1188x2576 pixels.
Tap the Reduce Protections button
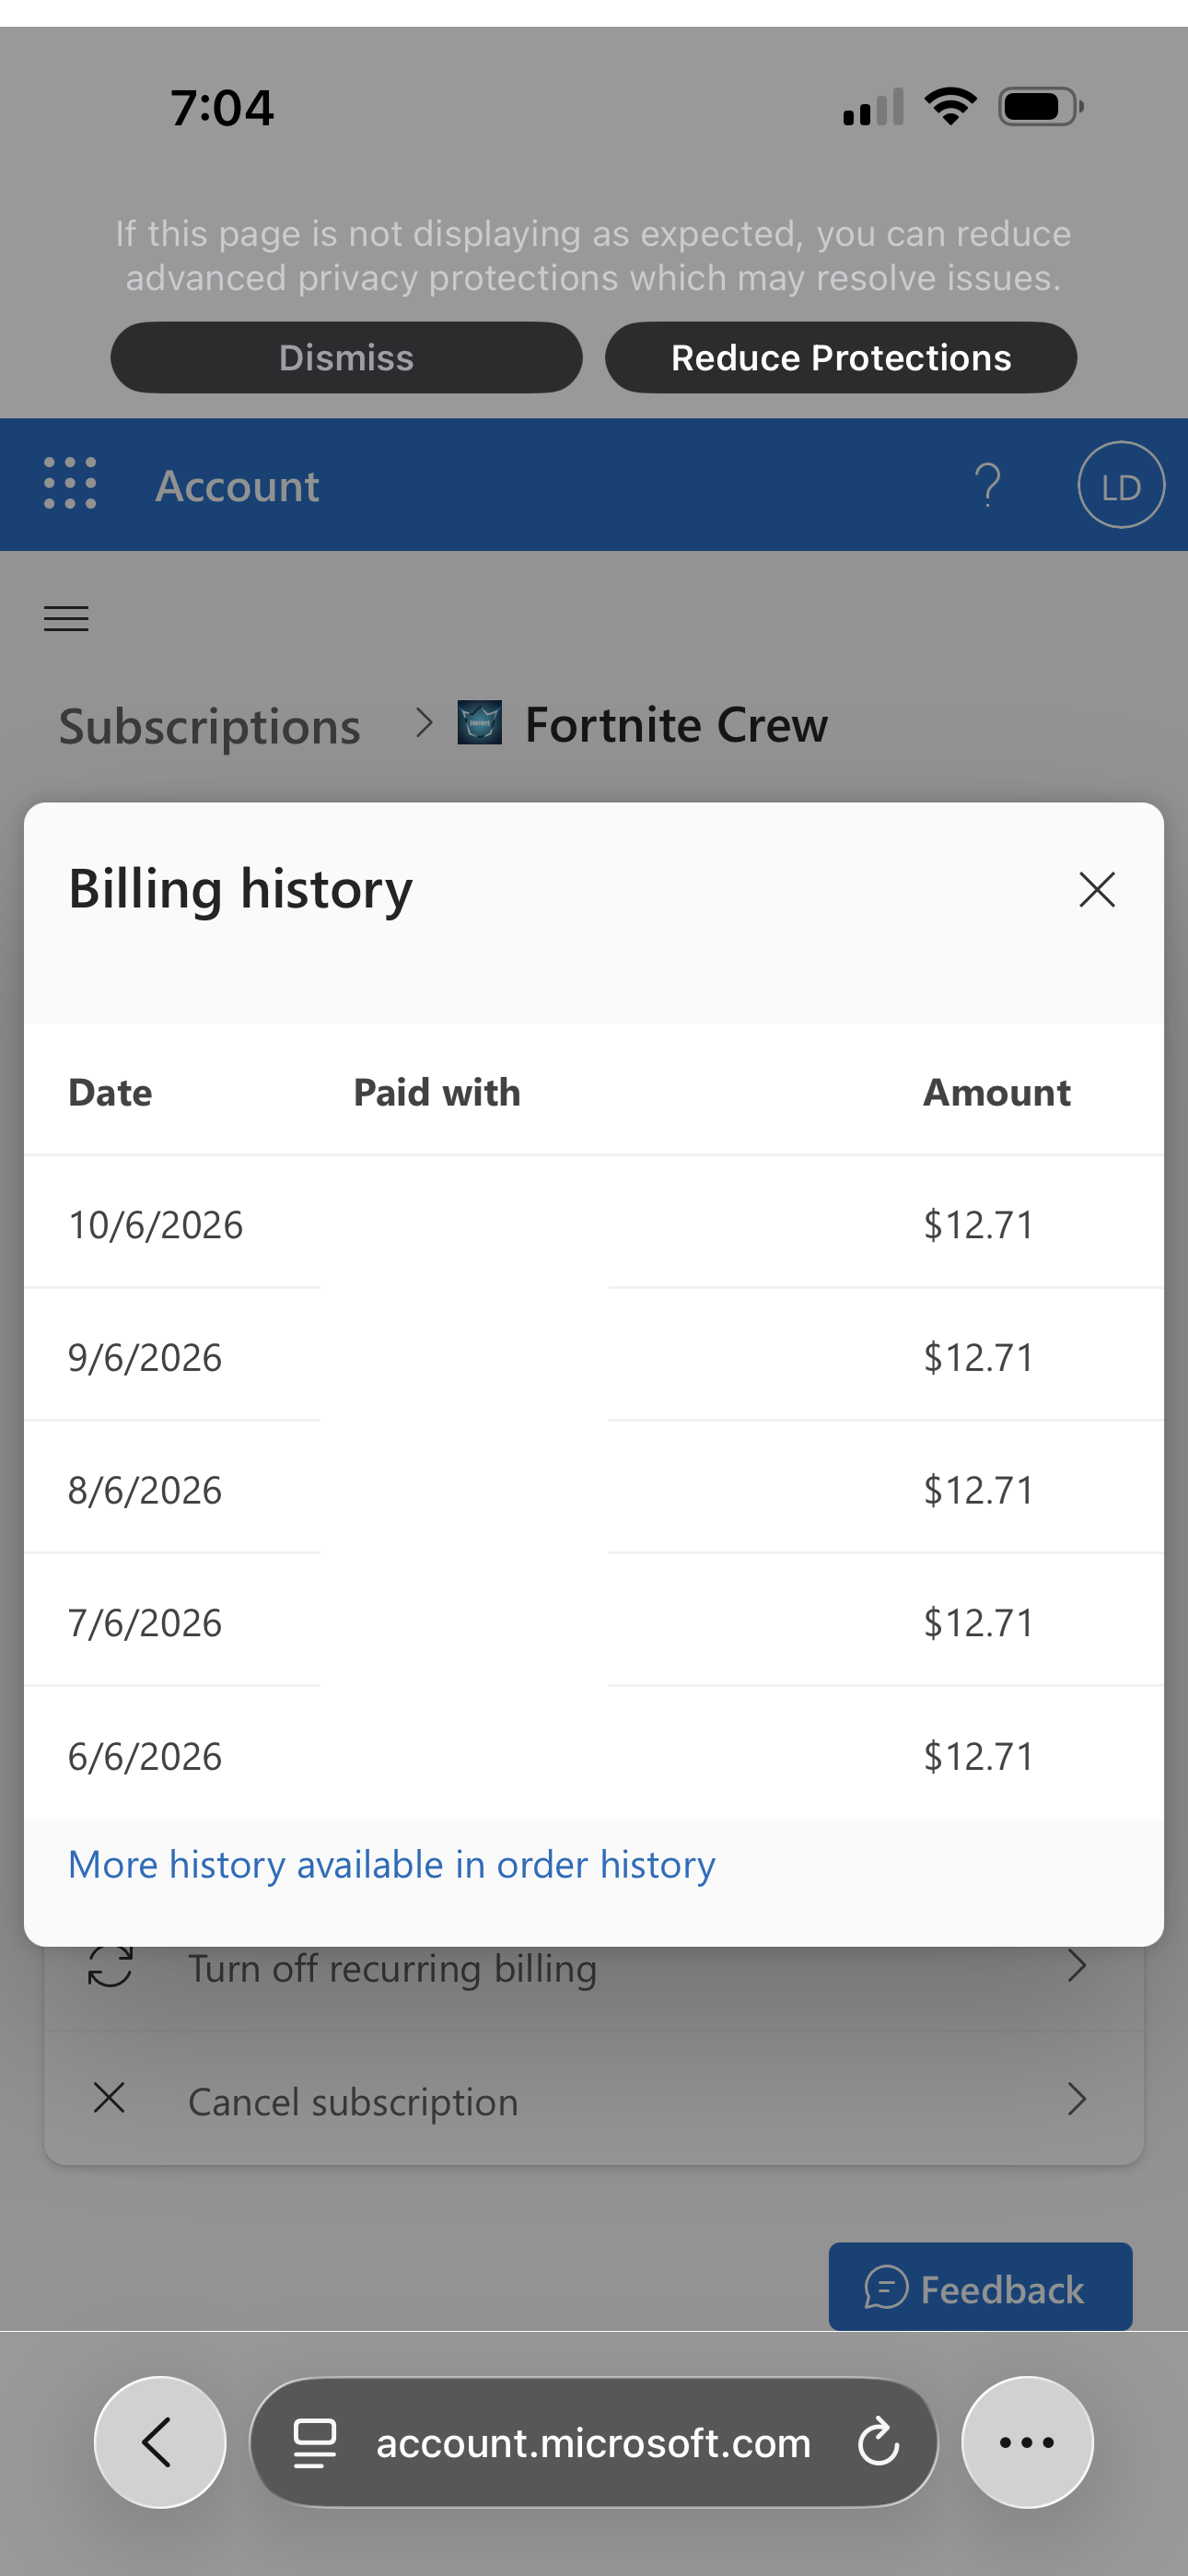click(841, 357)
